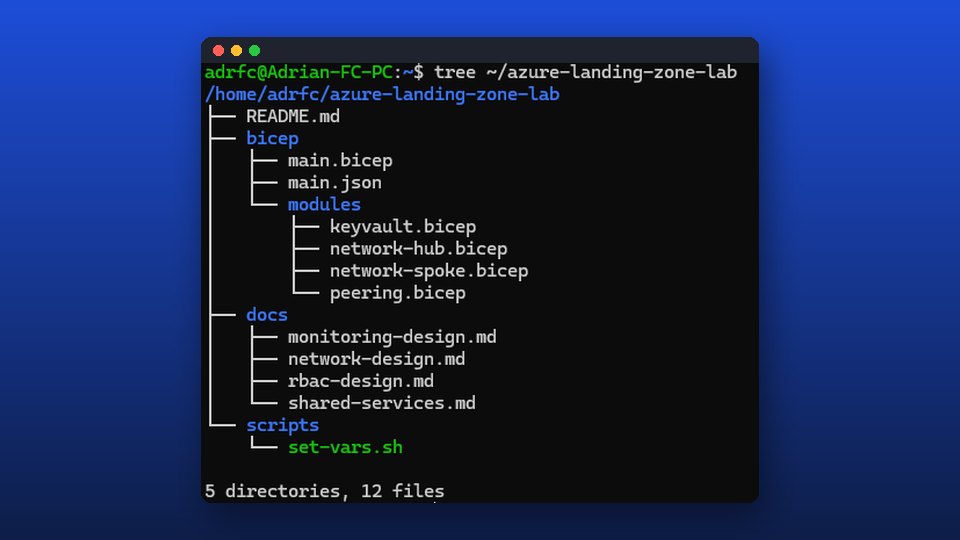Click the bicep directory name
960x540 pixels.
pyautogui.click(x=272, y=138)
